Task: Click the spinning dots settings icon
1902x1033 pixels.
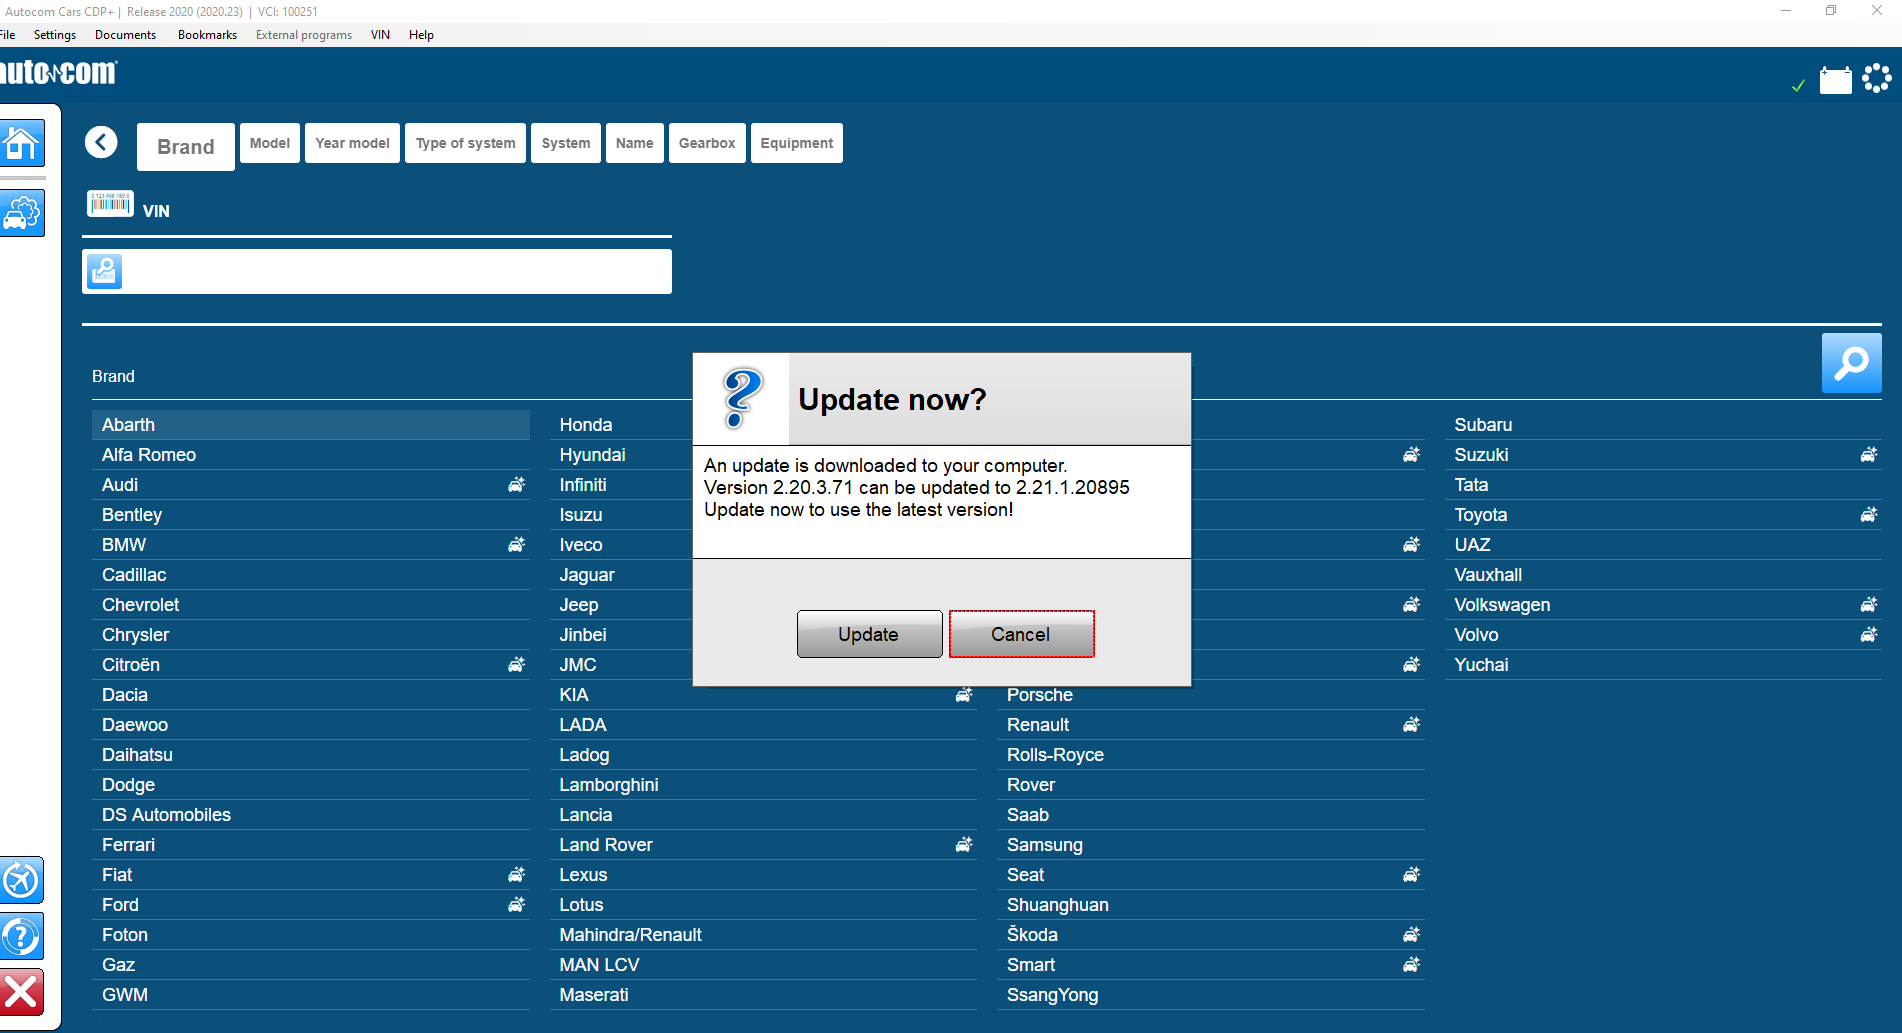Action: [x=1877, y=78]
